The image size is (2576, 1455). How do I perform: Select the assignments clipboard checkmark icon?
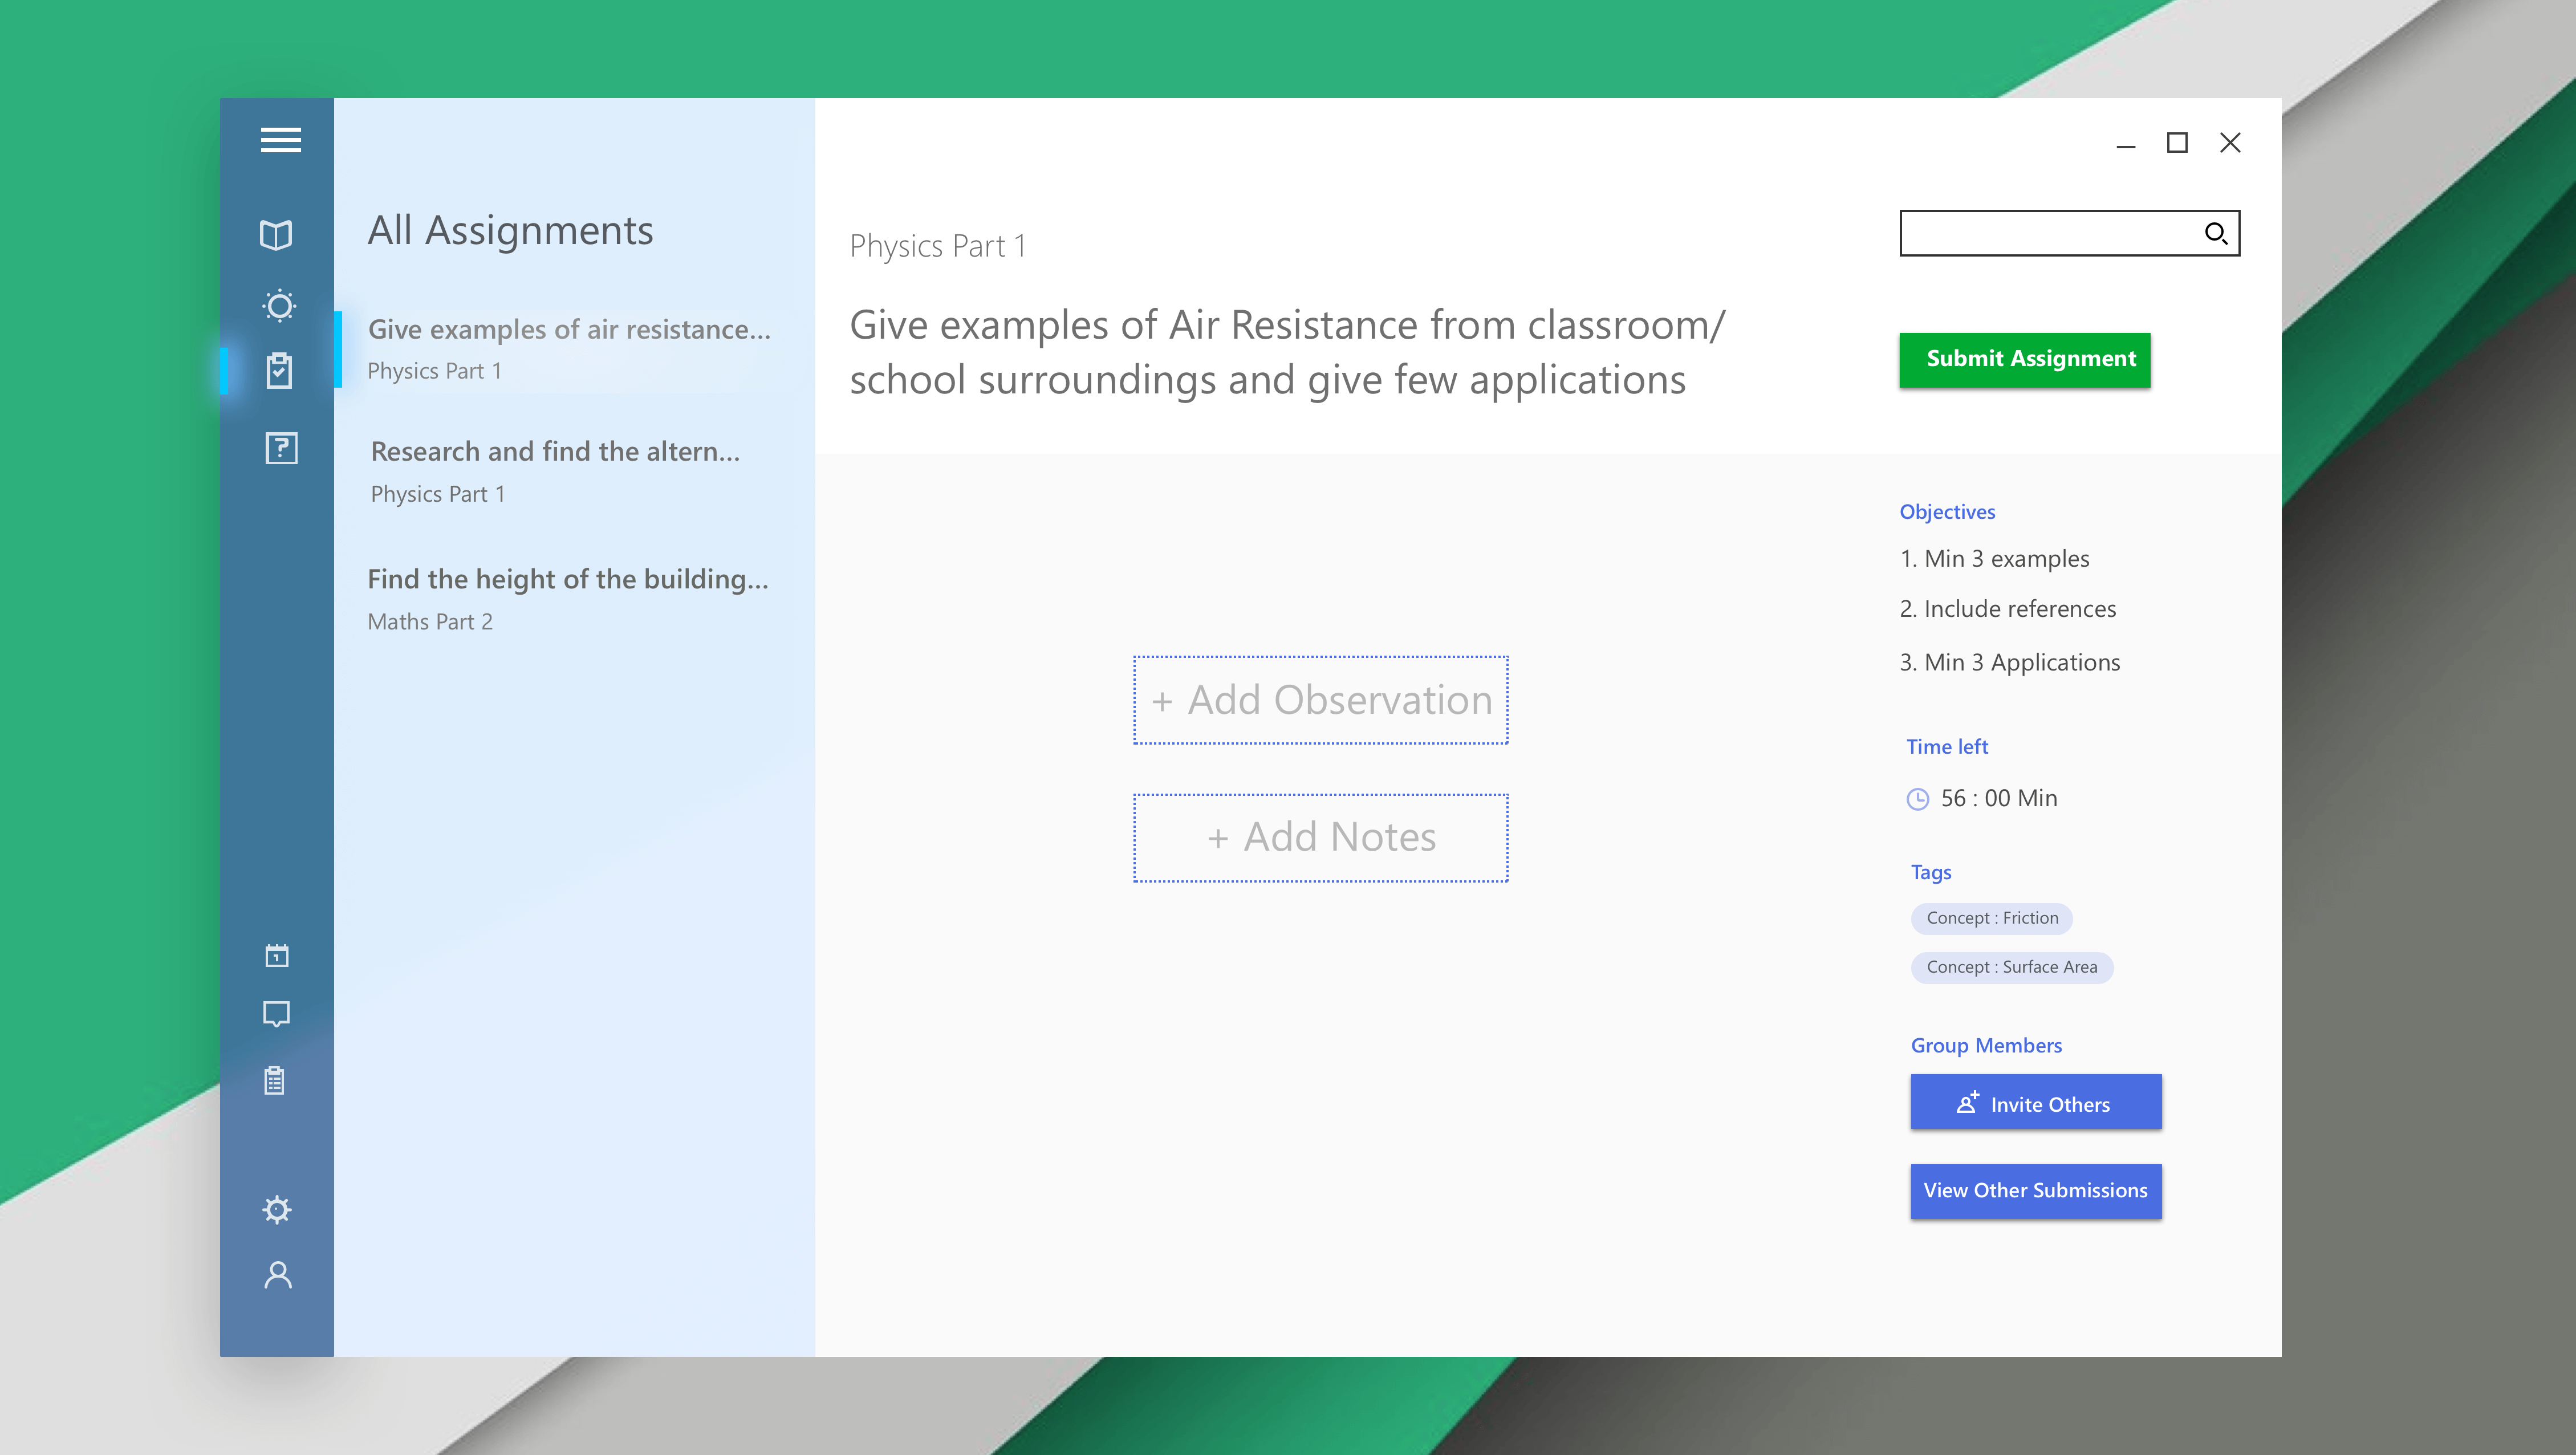click(x=279, y=370)
